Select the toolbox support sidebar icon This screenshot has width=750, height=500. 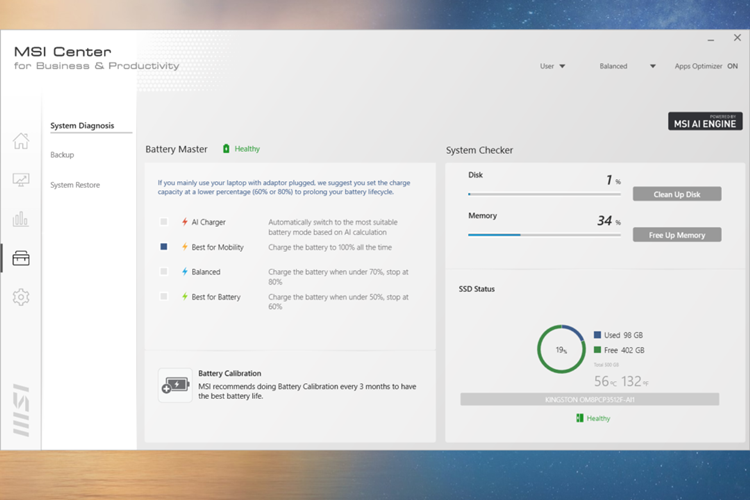[21, 258]
